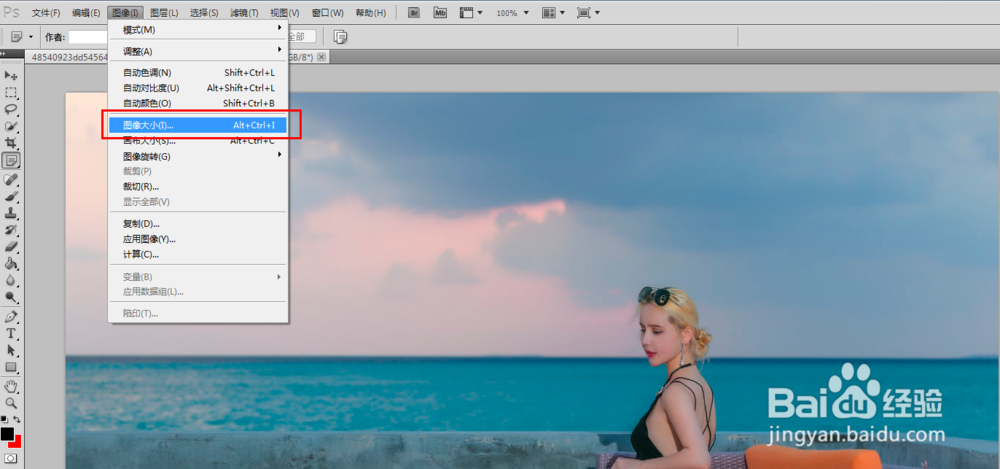Select the Hand tool
Screen dimensions: 1000x469
click(x=11, y=386)
